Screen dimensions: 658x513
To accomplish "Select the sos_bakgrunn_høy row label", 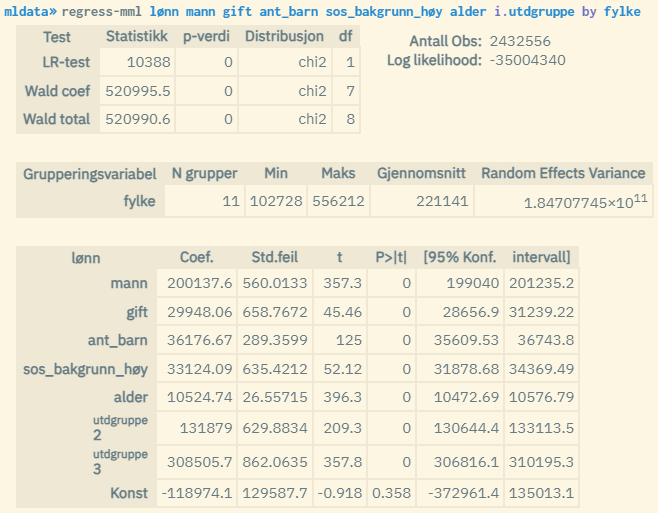I will pyautogui.click(x=86, y=369).
